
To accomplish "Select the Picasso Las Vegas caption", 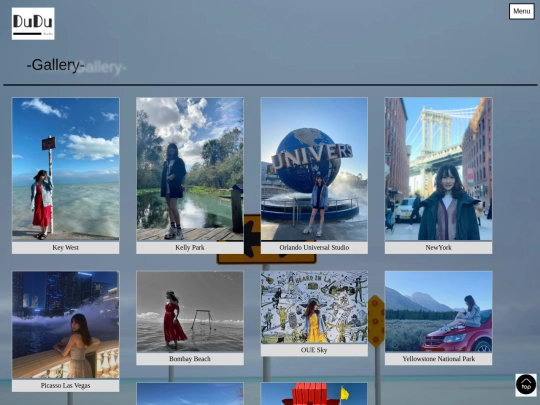I will [x=66, y=386].
